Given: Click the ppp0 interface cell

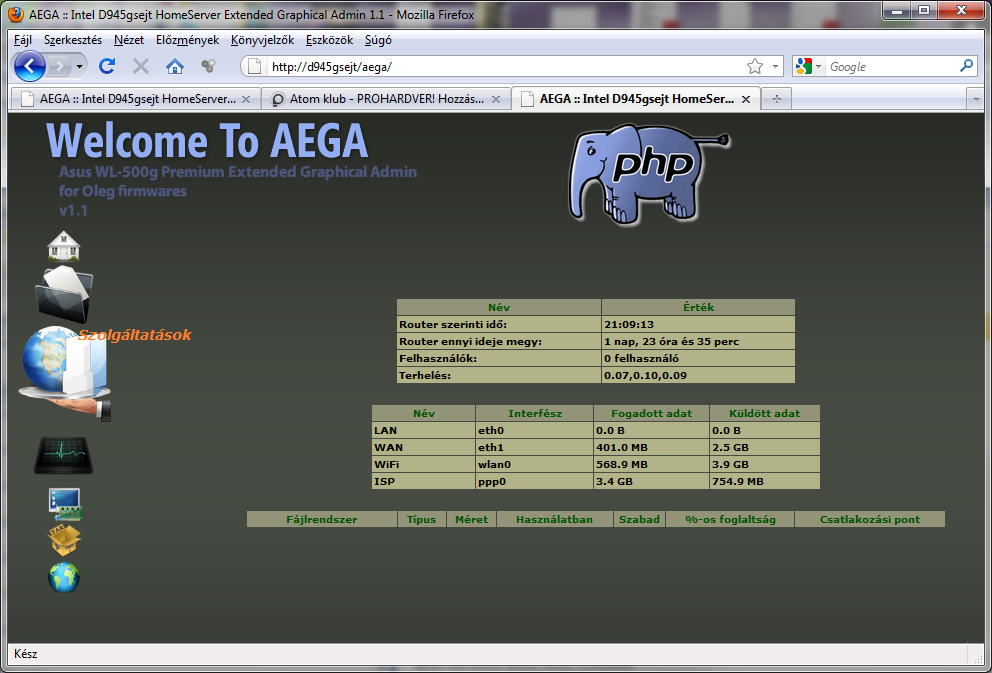Looking at the screenshot, I should (535, 481).
